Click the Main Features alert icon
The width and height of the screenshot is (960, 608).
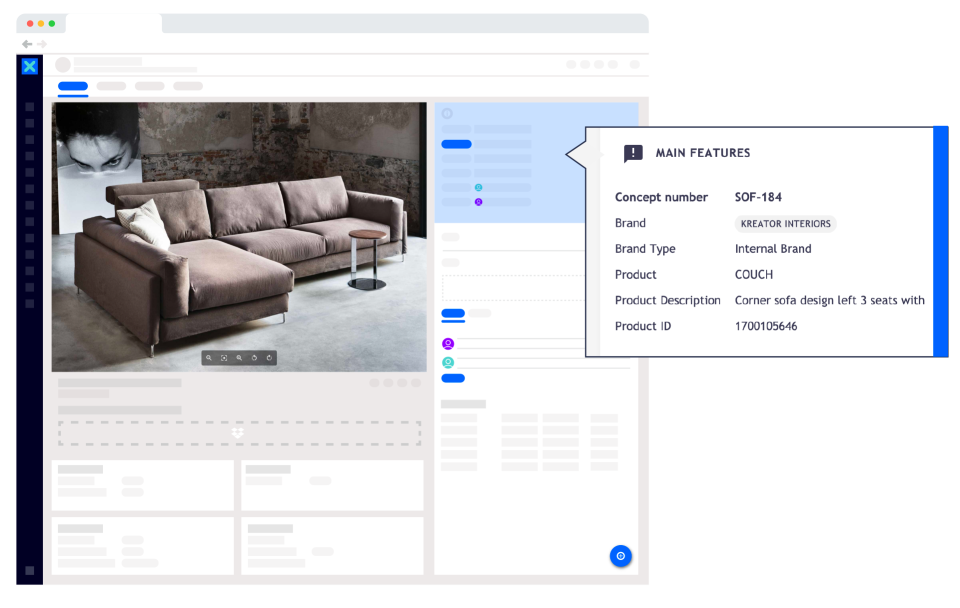(x=634, y=153)
